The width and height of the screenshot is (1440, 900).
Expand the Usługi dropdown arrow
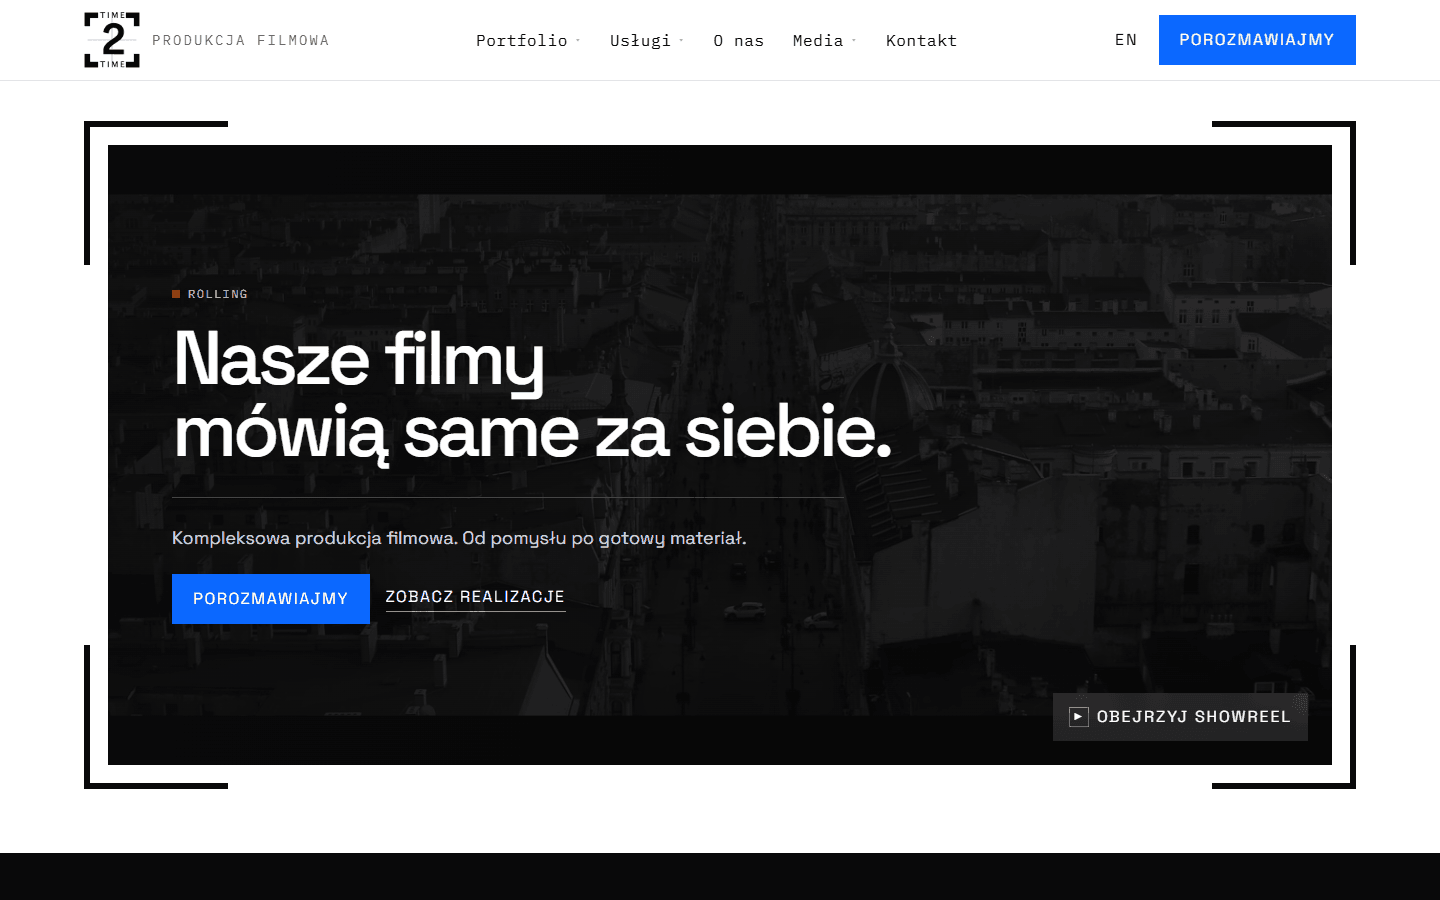coord(681,40)
